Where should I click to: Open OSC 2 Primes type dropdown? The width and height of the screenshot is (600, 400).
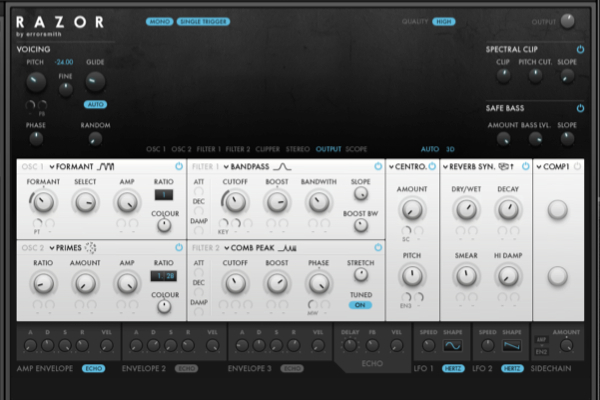pyautogui.click(x=65, y=248)
